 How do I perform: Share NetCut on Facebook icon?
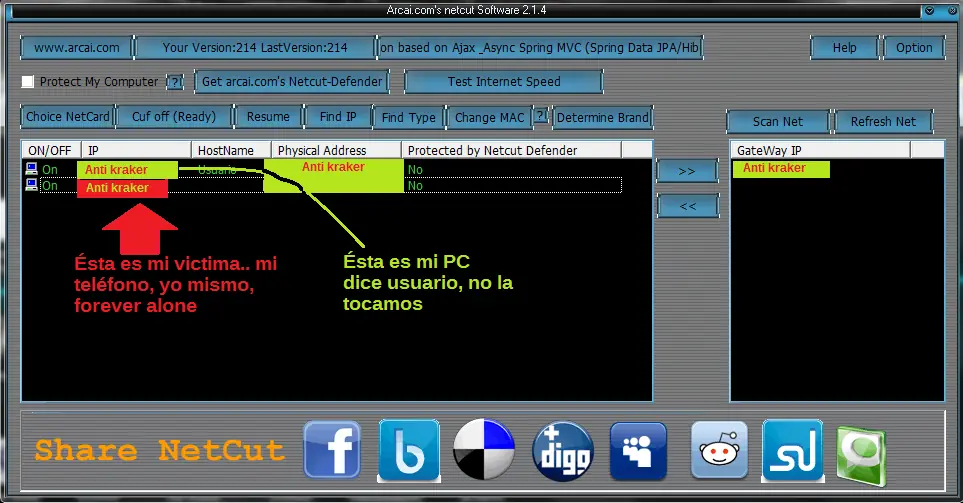pyautogui.click(x=332, y=450)
